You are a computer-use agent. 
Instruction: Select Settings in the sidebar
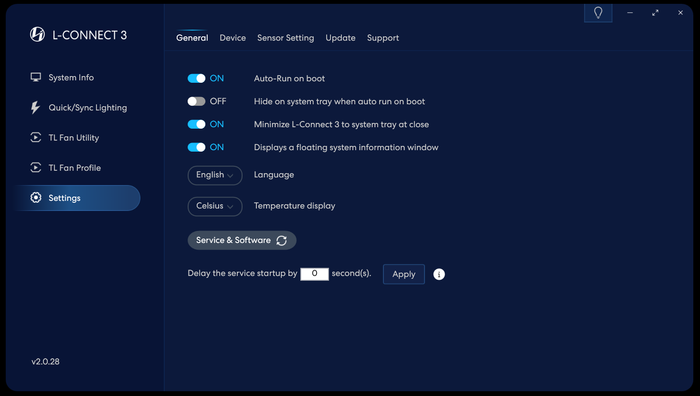[77, 198]
